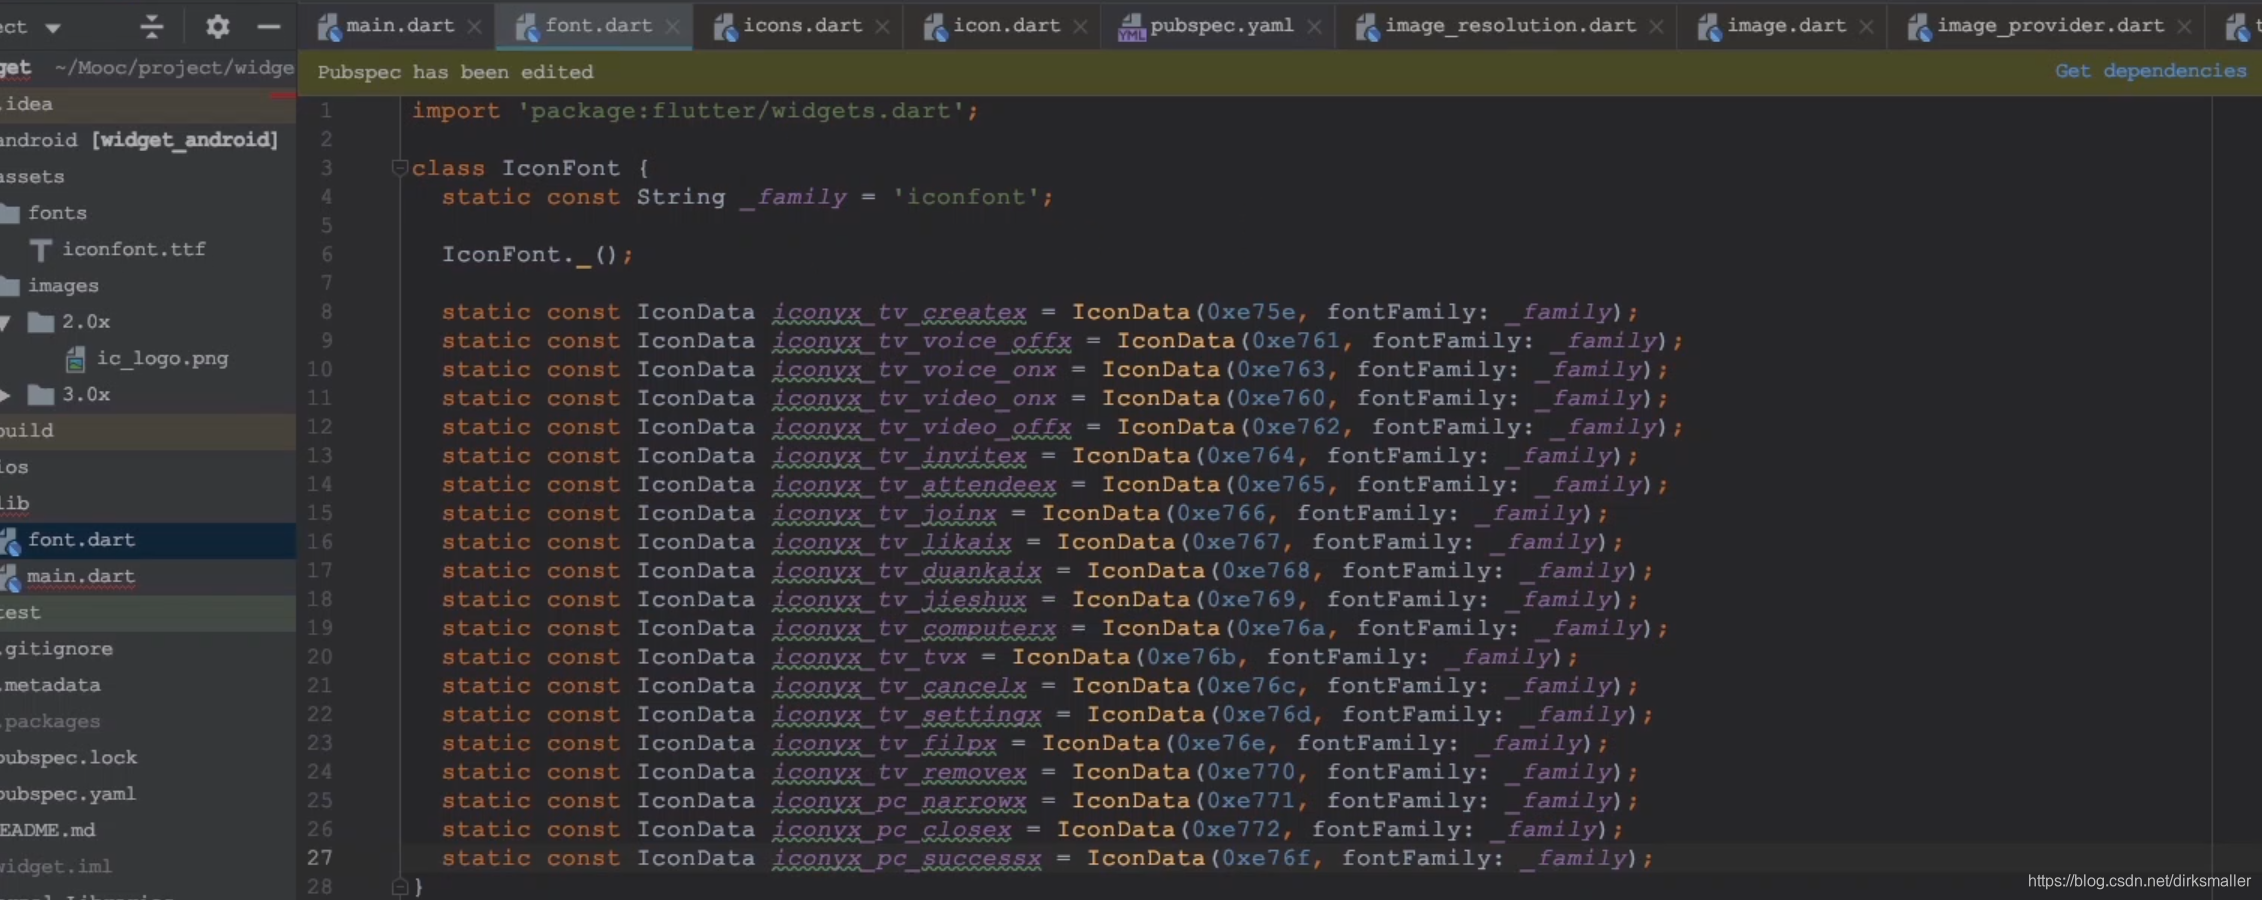The image size is (2262, 900).
Task: Select .gitignore file in tree
Action: [x=57, y=649]
